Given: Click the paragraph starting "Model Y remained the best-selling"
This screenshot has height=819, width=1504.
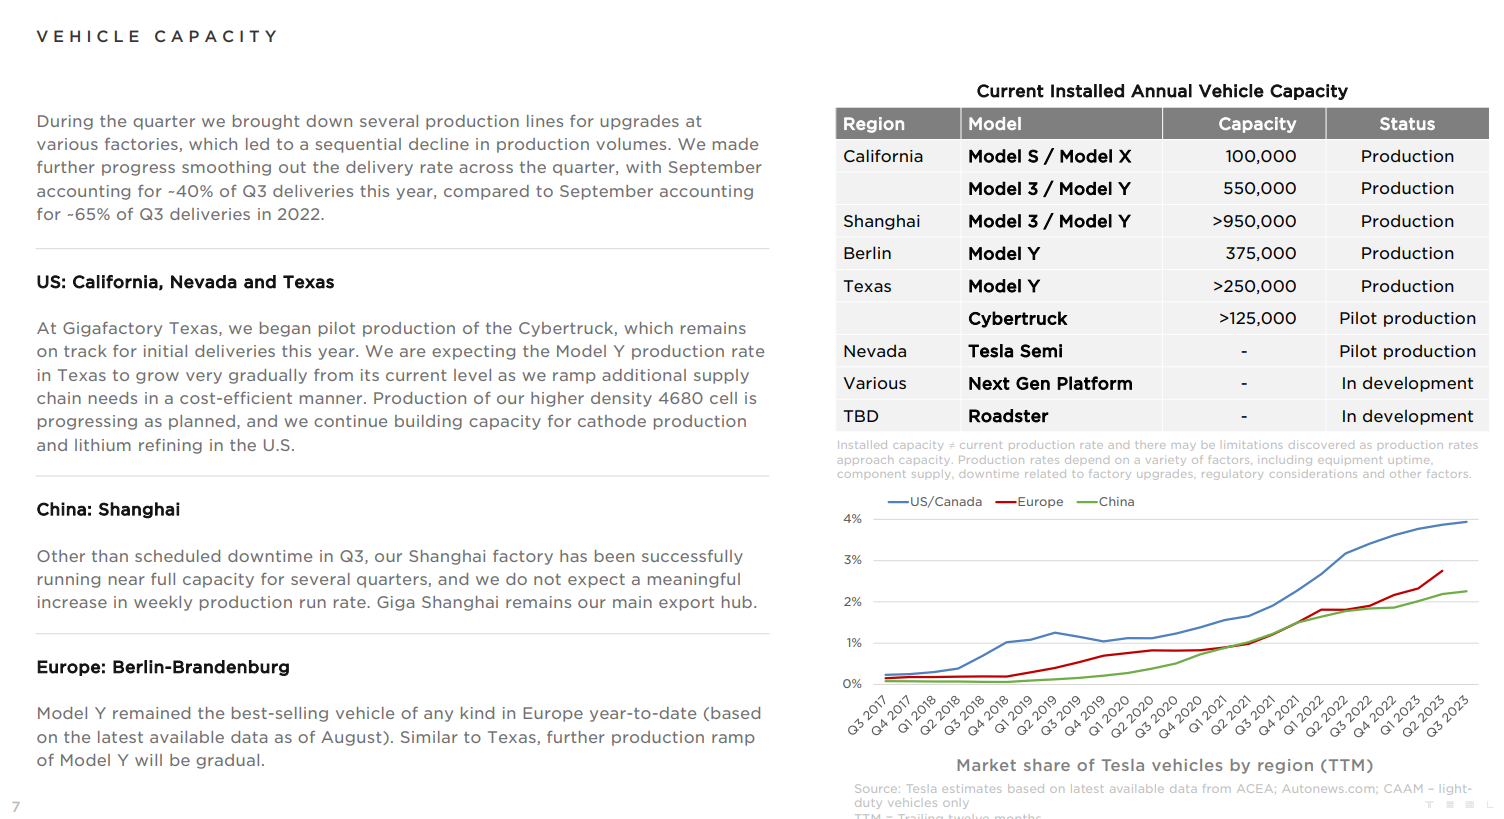Looking at the screenshot, I should (x=399, y=737).
